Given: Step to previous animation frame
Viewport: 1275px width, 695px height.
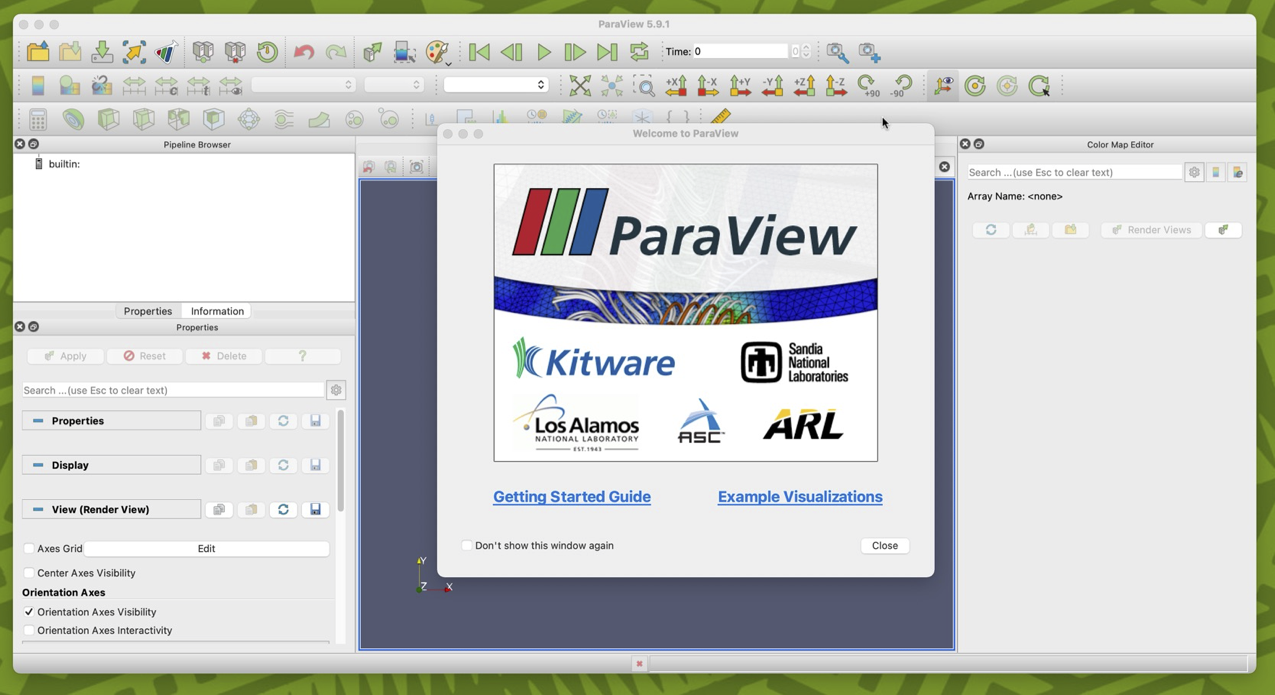Looking at the screenshot, I should click(x=512, y=51).
